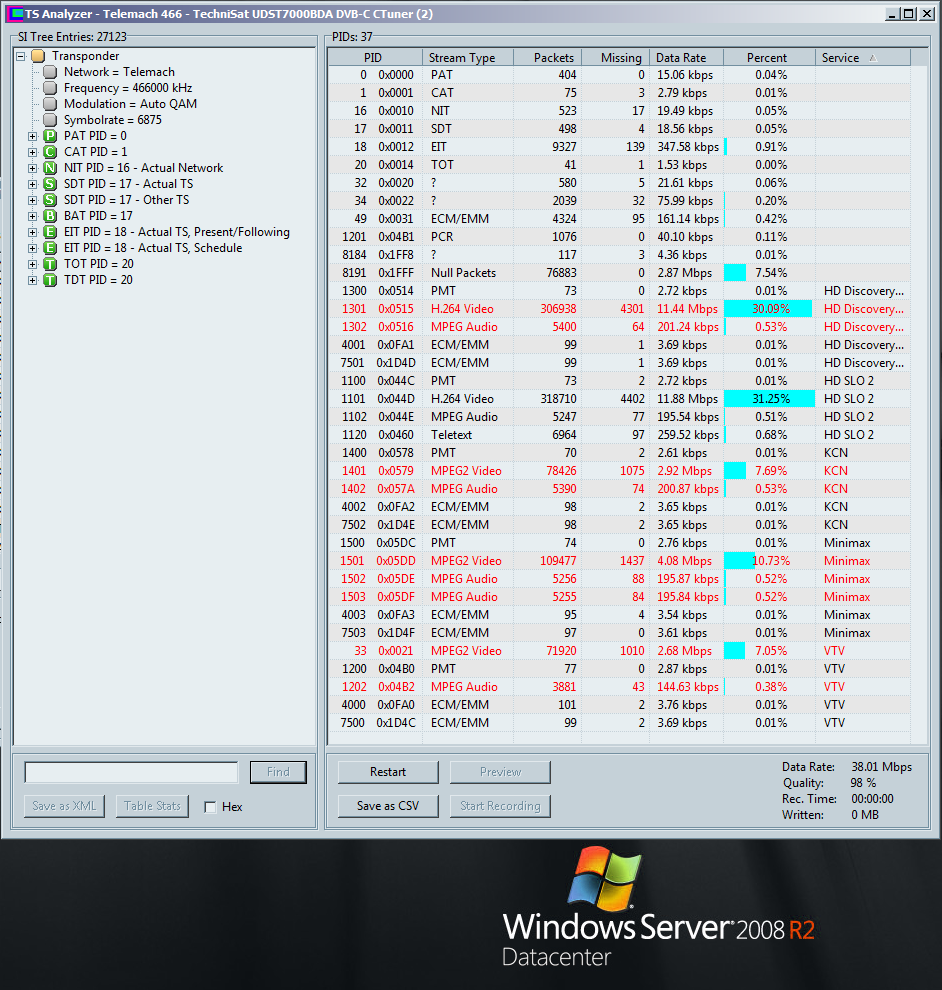Click the green P icon for PAT PID
Viewport: 942px width, 990px height.
51,136
